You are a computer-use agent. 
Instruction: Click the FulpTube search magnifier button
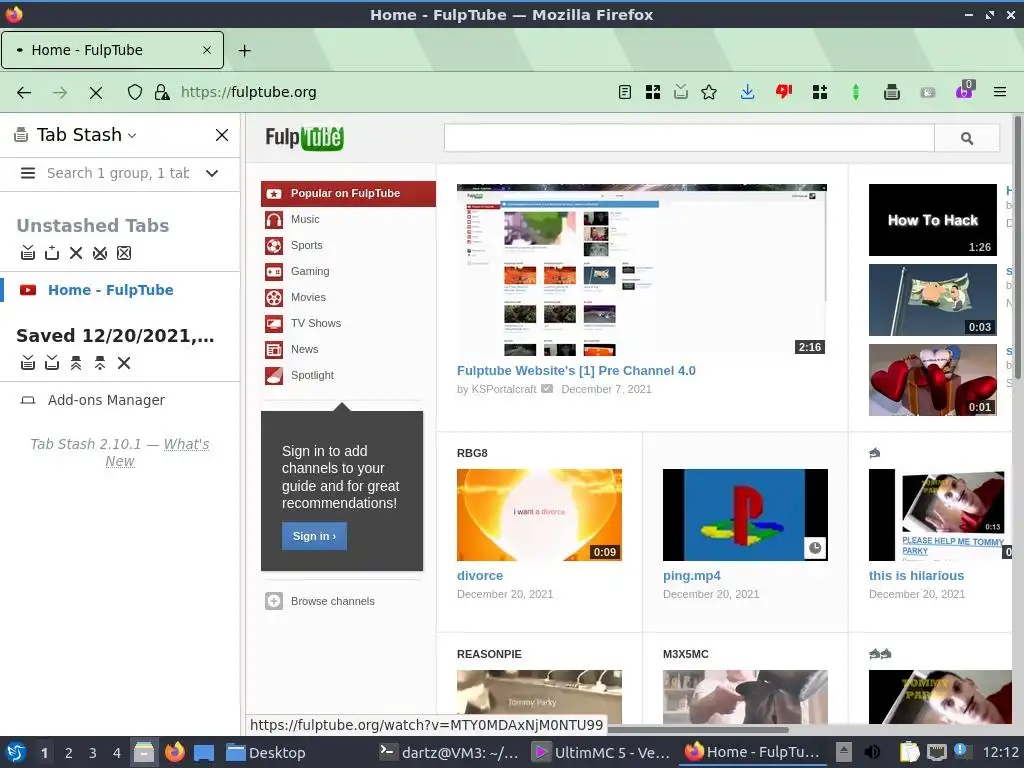(967, 138)
